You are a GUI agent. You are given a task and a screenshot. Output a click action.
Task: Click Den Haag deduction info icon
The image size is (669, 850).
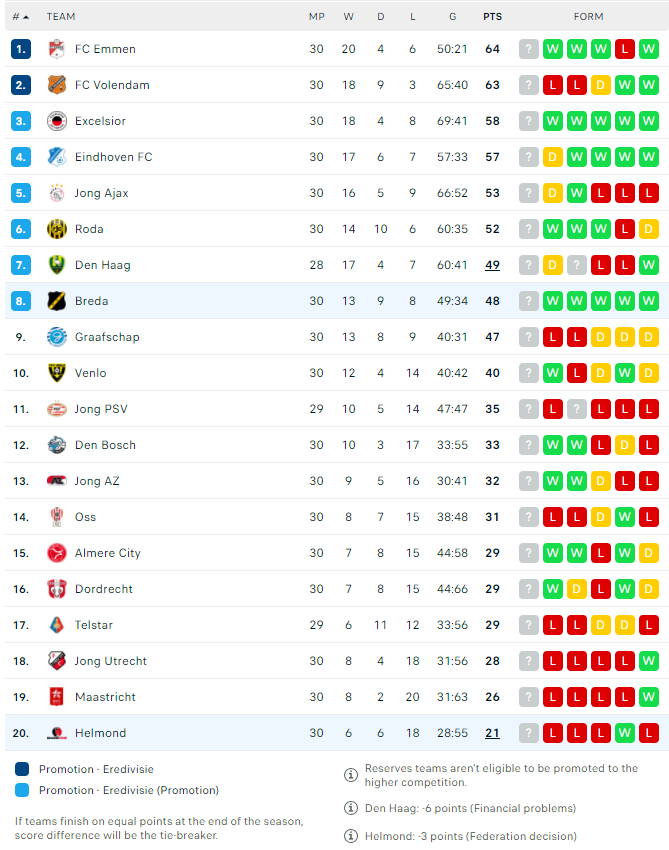pyautogui.click(x=351, y=808)
